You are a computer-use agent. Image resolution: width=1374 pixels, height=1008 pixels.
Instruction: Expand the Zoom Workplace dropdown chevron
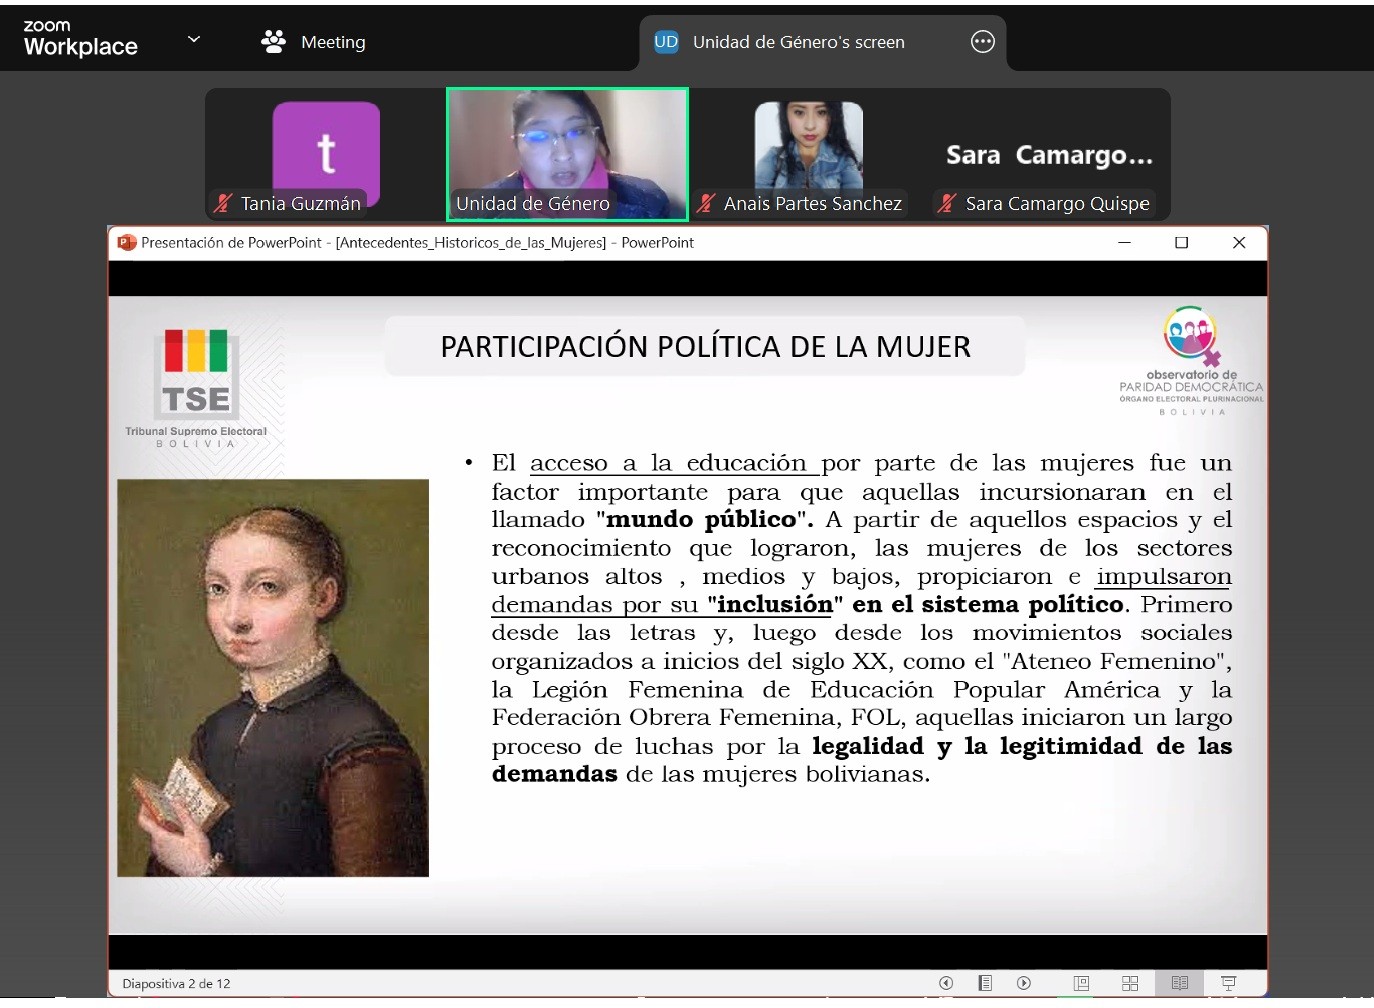click(194, 40)
